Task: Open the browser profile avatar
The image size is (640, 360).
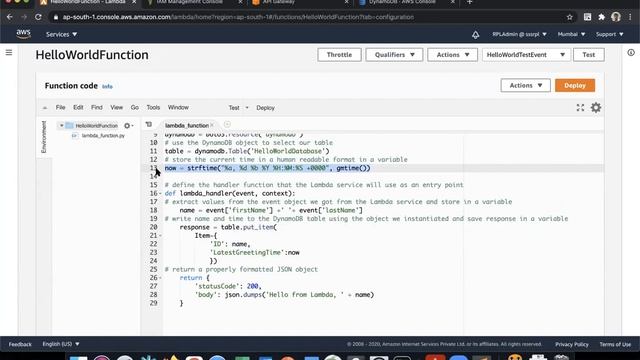Action: (616, 17)
